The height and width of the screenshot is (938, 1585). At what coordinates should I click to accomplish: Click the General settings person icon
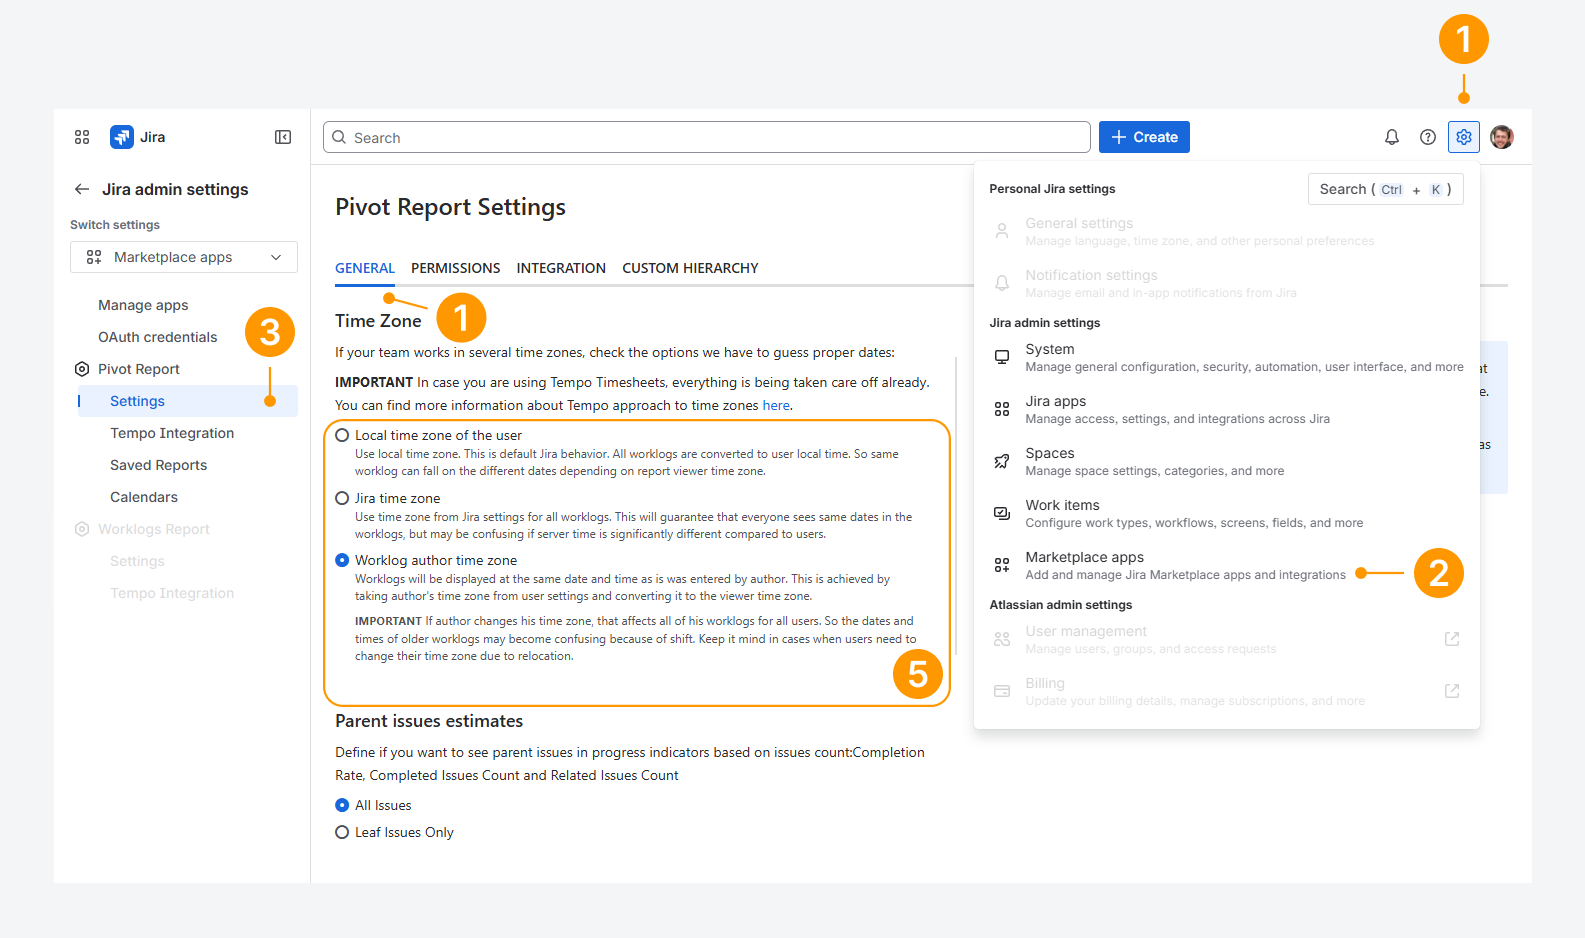(x=1002, y=231)
